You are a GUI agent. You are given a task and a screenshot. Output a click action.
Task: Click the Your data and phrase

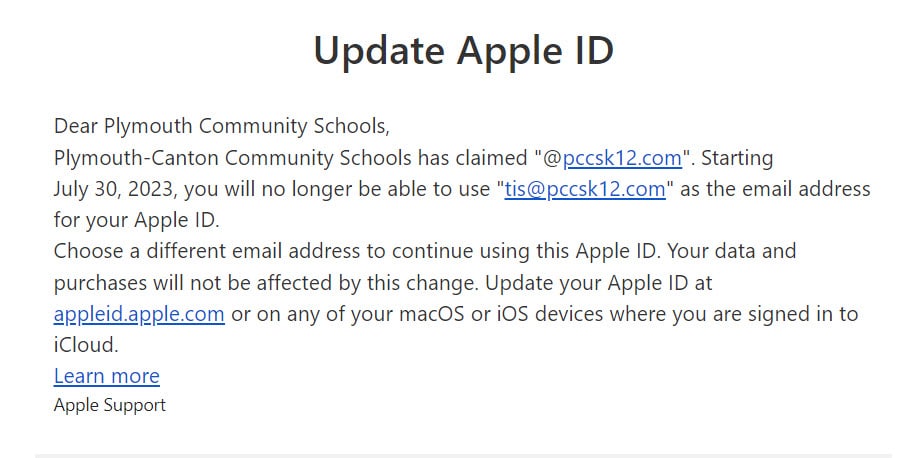pyautogui.click(x=732, y=251)
